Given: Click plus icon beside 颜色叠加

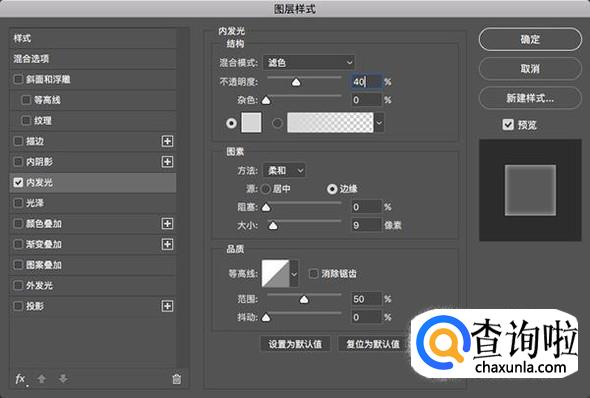Looking at the screenshot, I should coord(167,224).
